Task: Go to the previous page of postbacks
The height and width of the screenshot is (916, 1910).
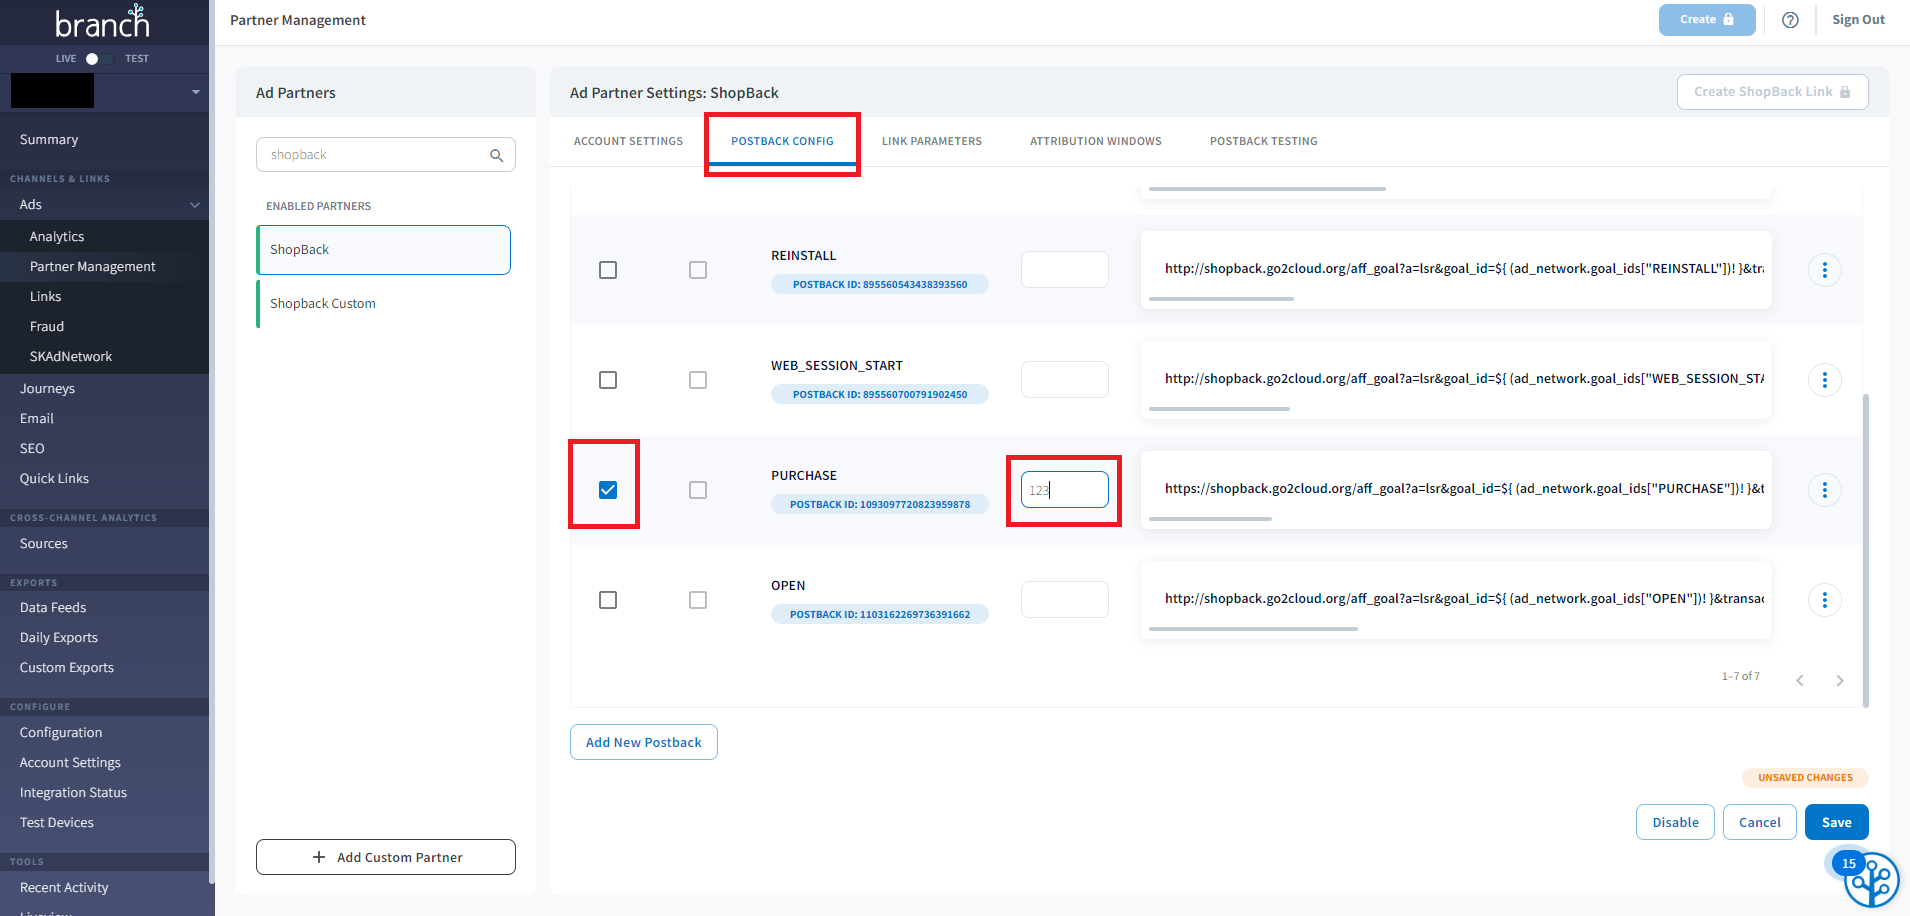Action: 1799,680
